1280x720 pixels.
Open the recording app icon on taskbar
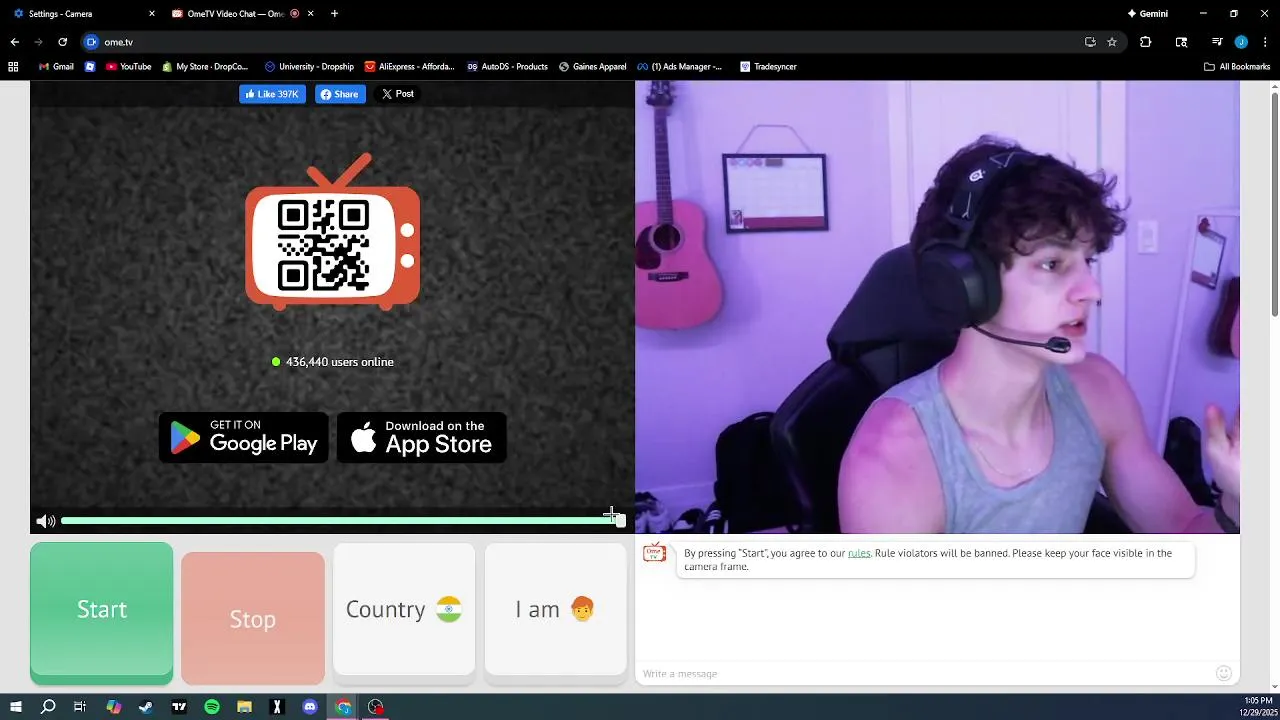376,707
